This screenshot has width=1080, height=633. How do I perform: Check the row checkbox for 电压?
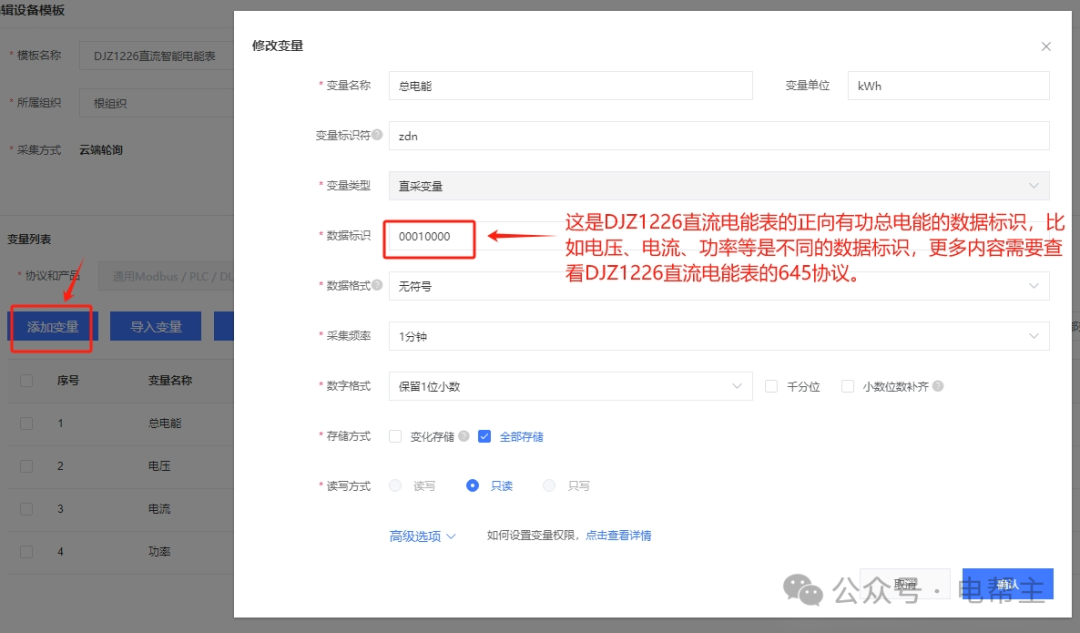coord(28,467)
